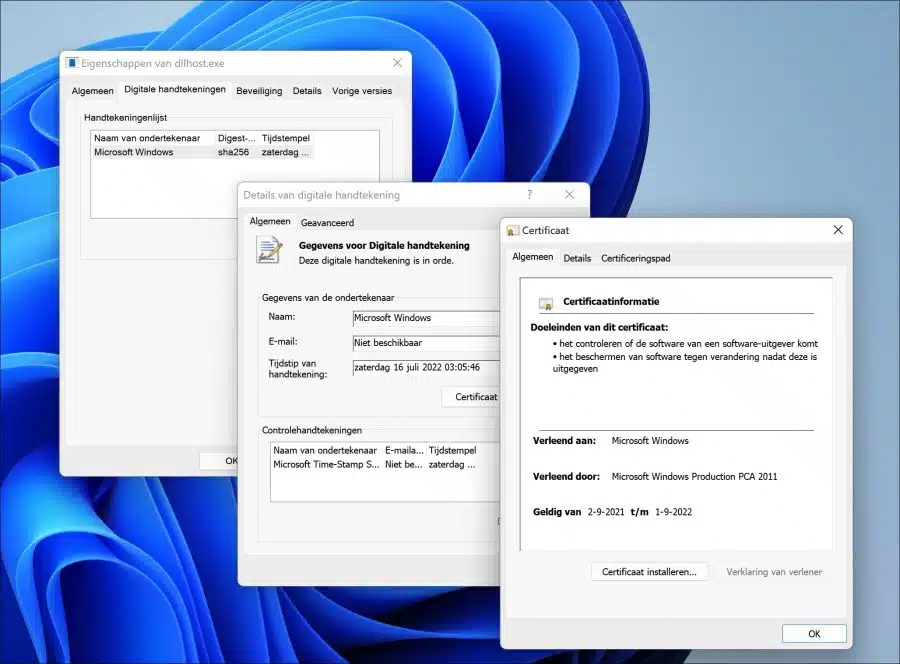Click the dllhost.exe title bar icon

72,63
